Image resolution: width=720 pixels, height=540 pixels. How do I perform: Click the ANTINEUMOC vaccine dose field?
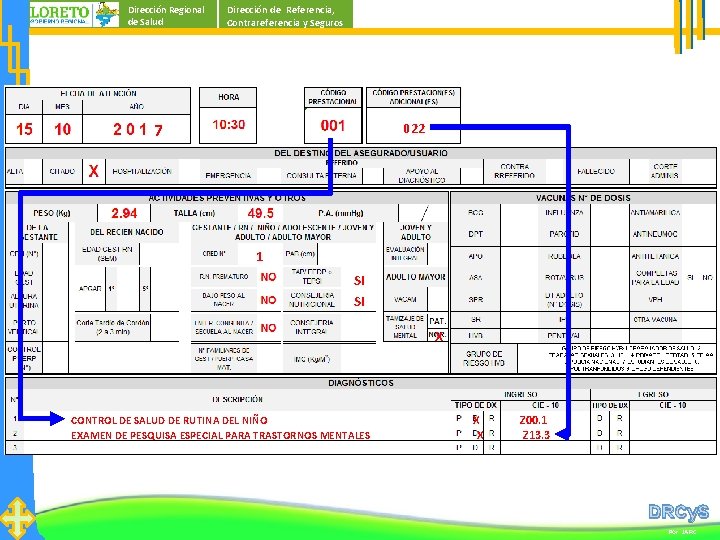click(x=698, y=234)
